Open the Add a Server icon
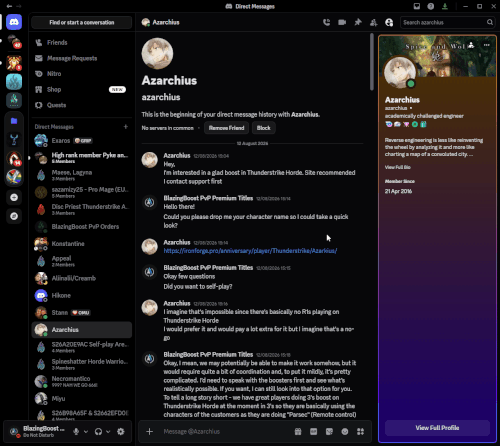 click(14, 197)
